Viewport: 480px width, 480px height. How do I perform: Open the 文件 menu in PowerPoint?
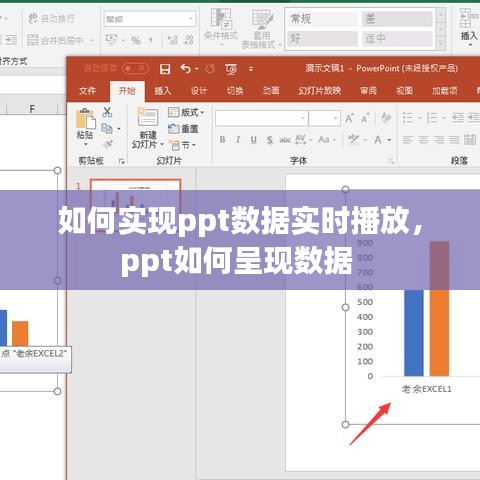(88, 90)
